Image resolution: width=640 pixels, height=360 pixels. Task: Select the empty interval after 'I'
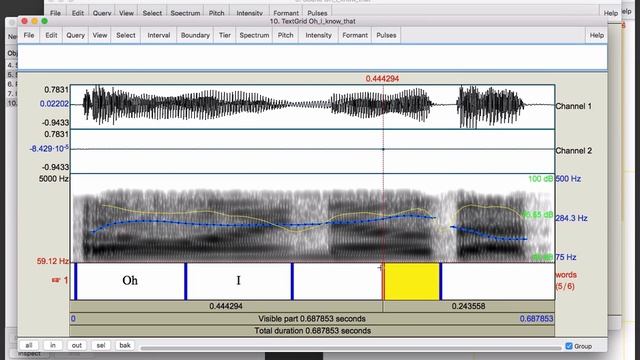tap(338, 281)
